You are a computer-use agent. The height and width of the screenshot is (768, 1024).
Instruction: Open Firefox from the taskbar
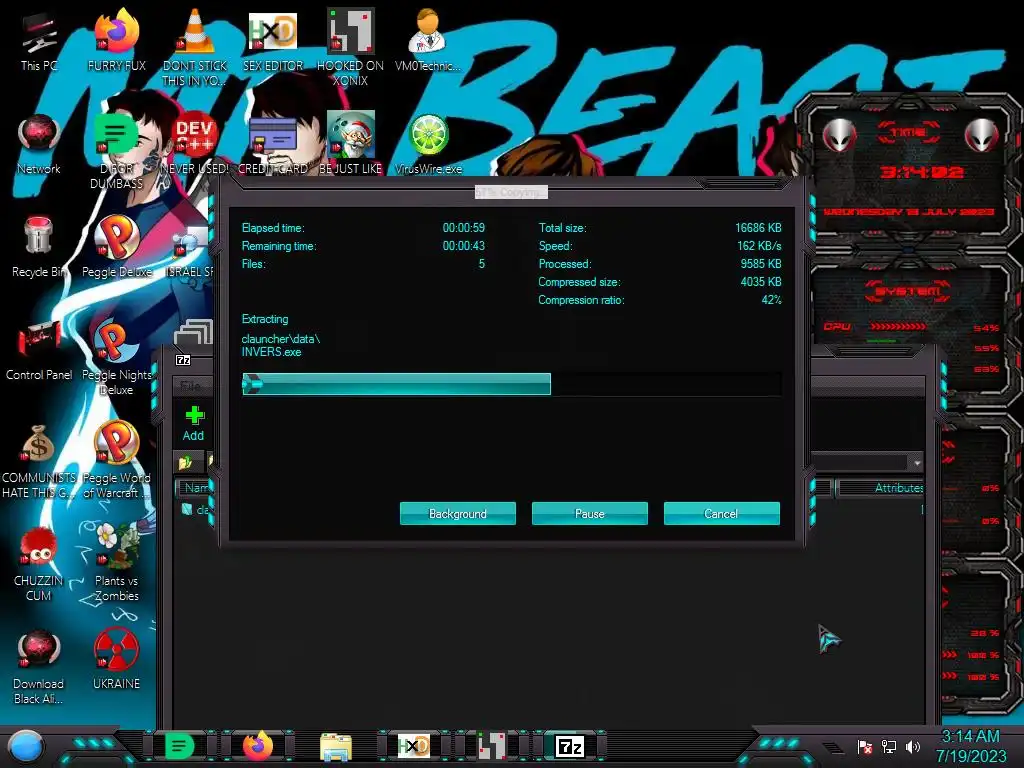[x=258, y=746]
